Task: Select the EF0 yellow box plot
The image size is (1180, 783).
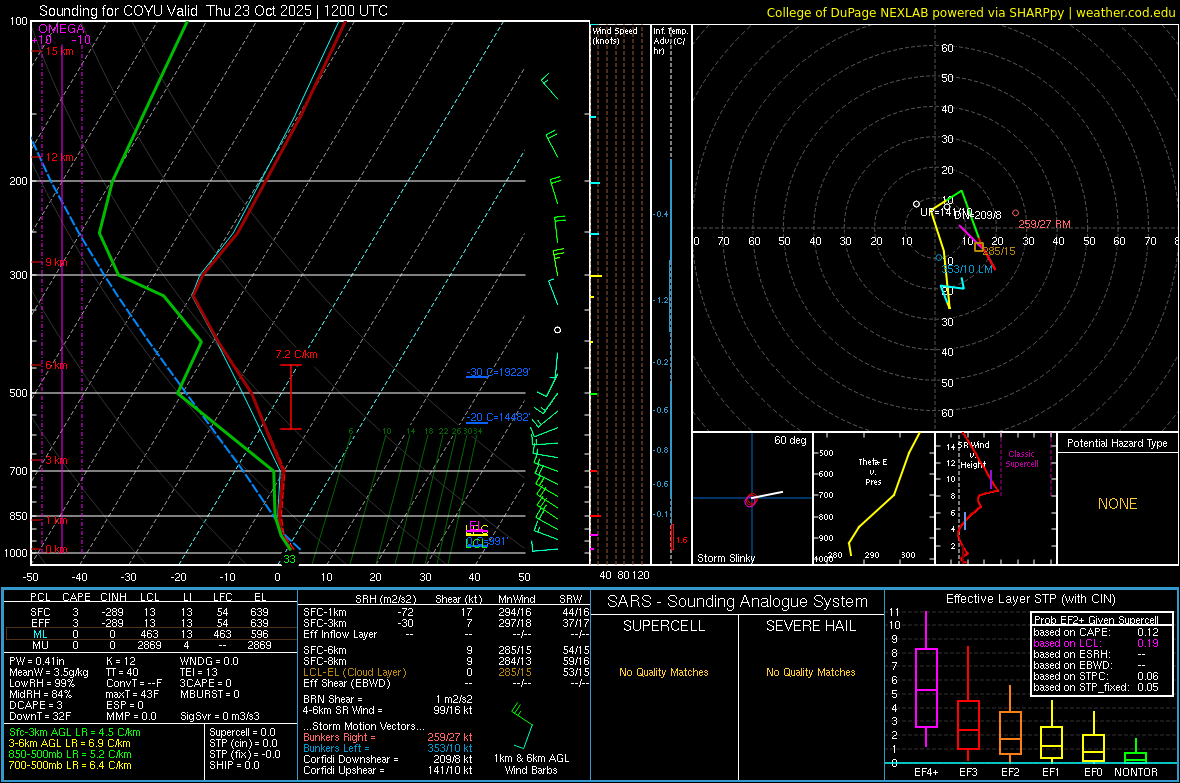Action: [1093, 739]
